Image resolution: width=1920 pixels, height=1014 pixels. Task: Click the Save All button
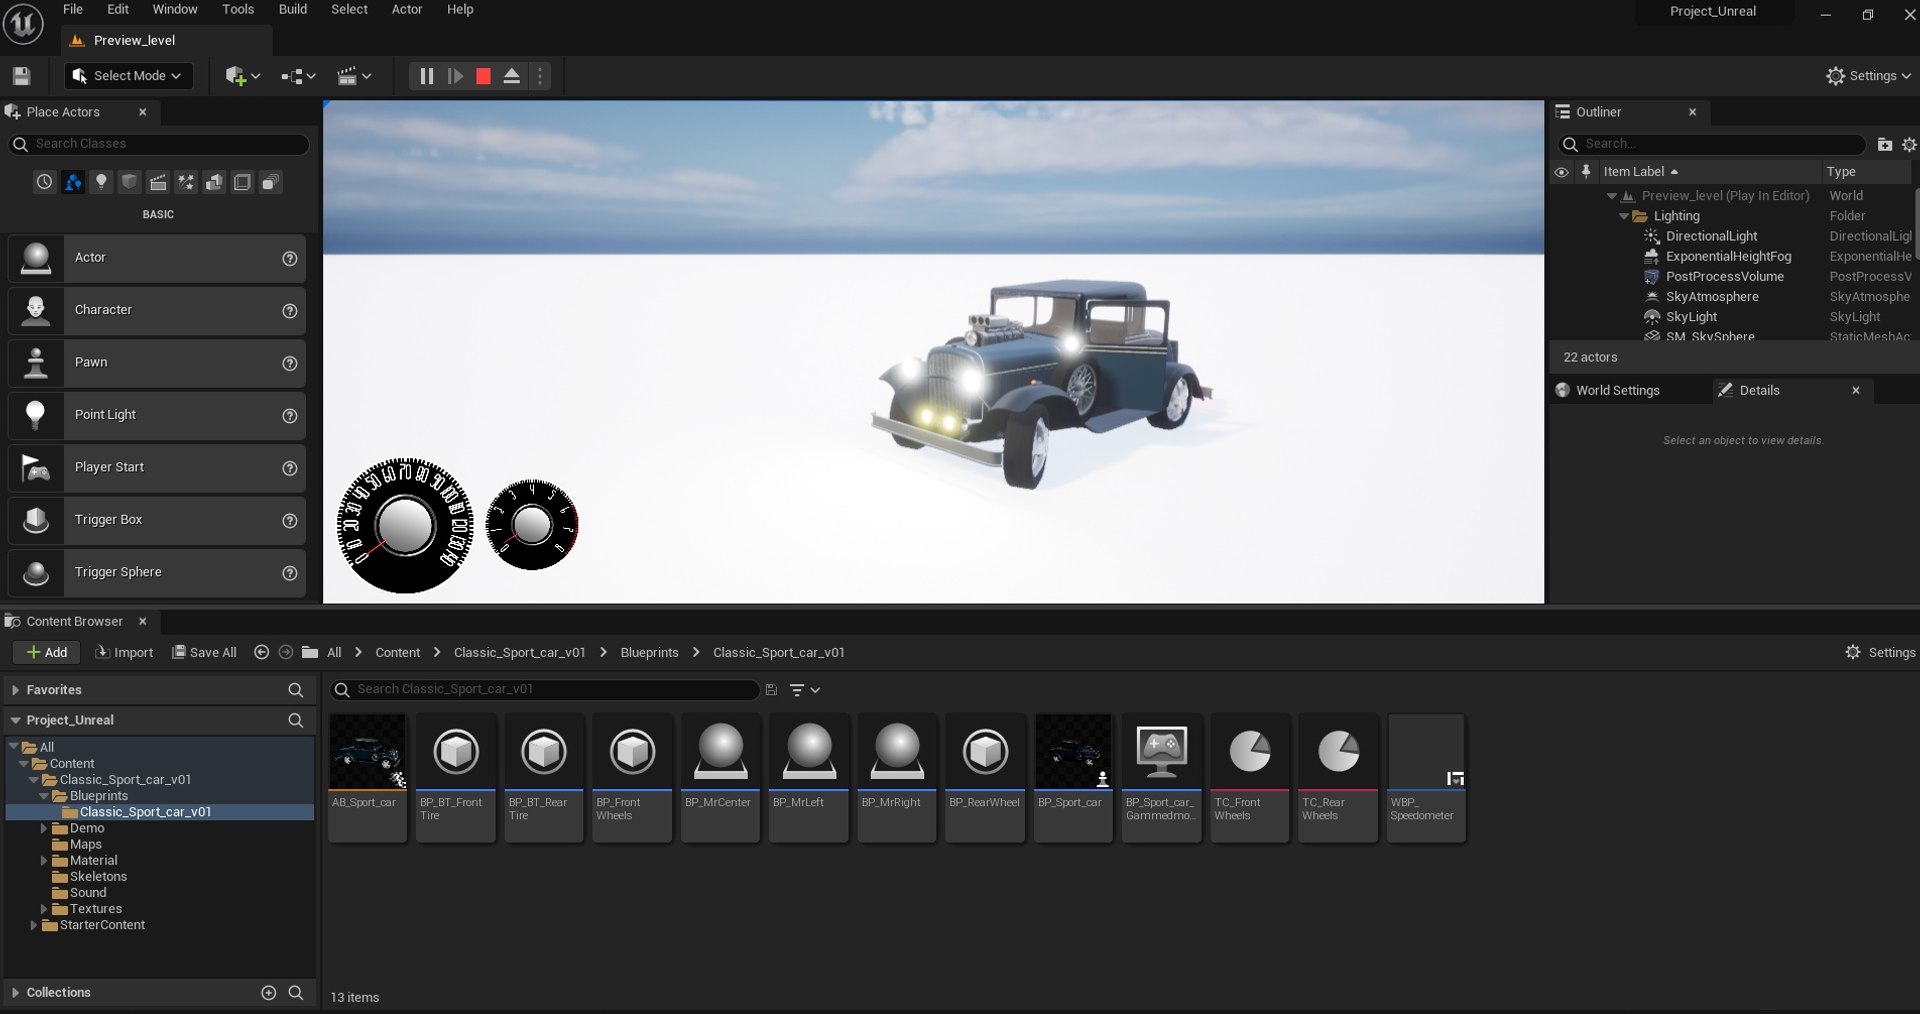point(204,653)
